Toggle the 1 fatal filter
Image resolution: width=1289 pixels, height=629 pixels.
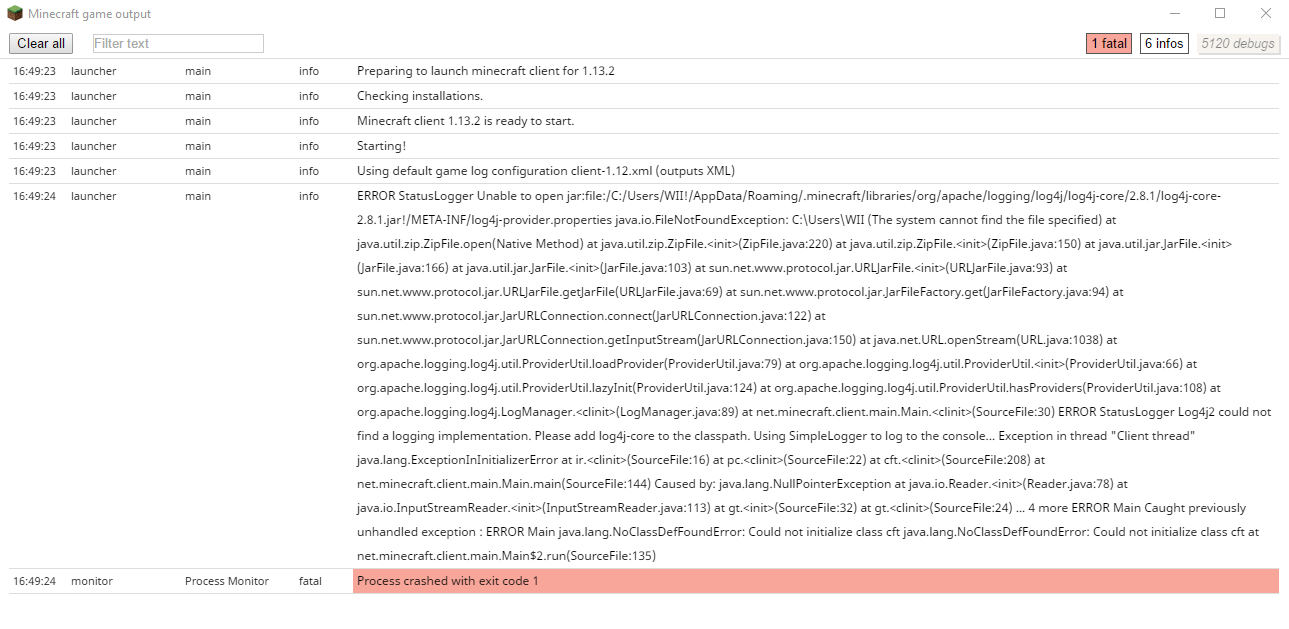click(1109, 44)
